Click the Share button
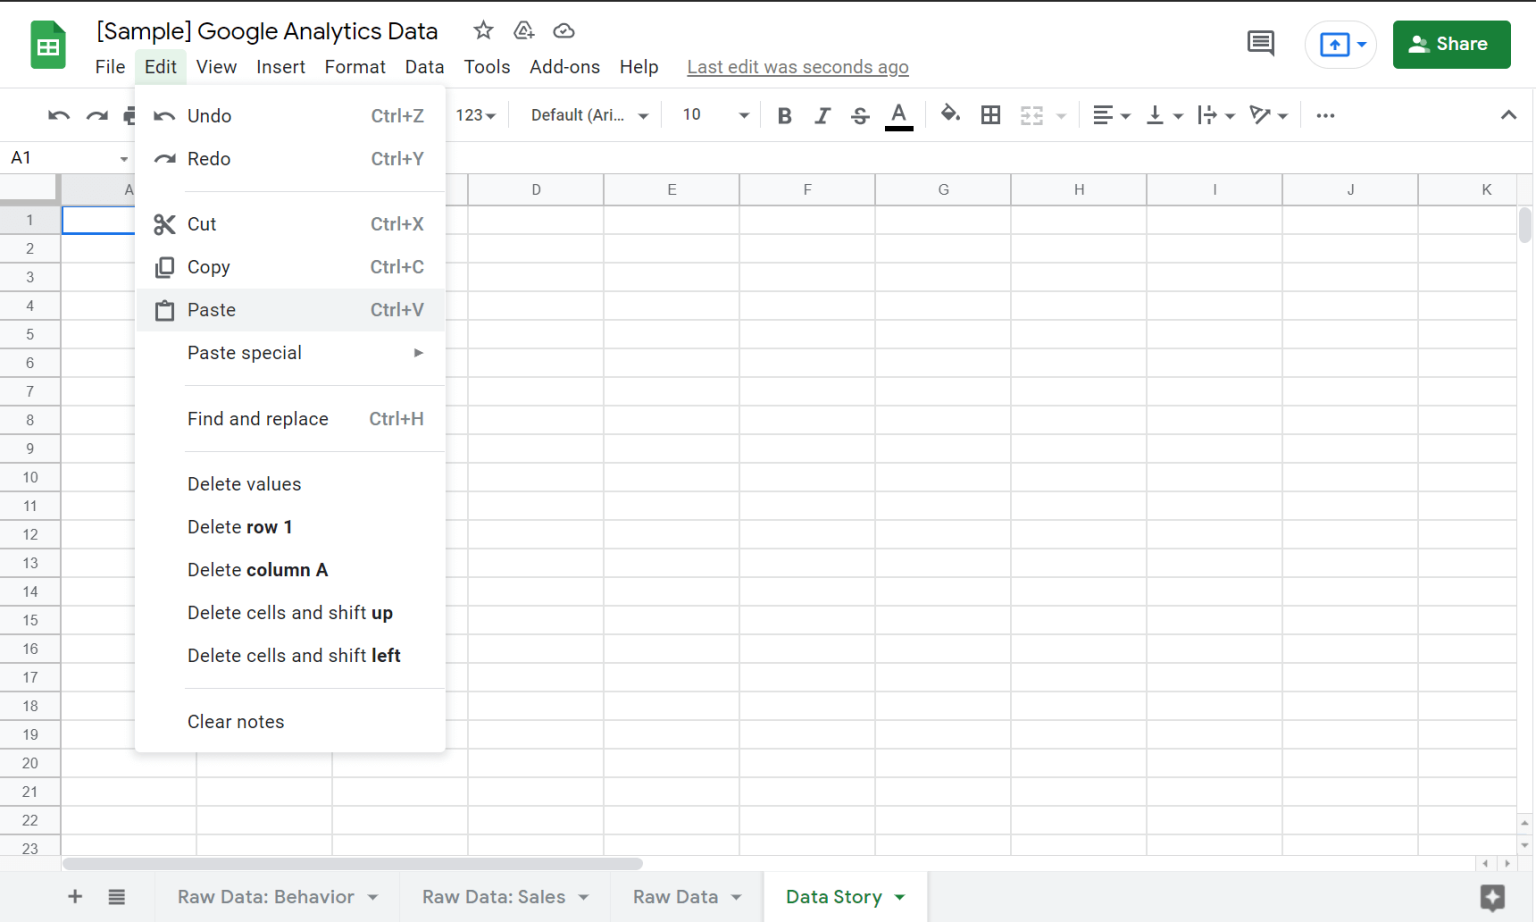This screenshot has height=922, width=1536. [1451, 44]
